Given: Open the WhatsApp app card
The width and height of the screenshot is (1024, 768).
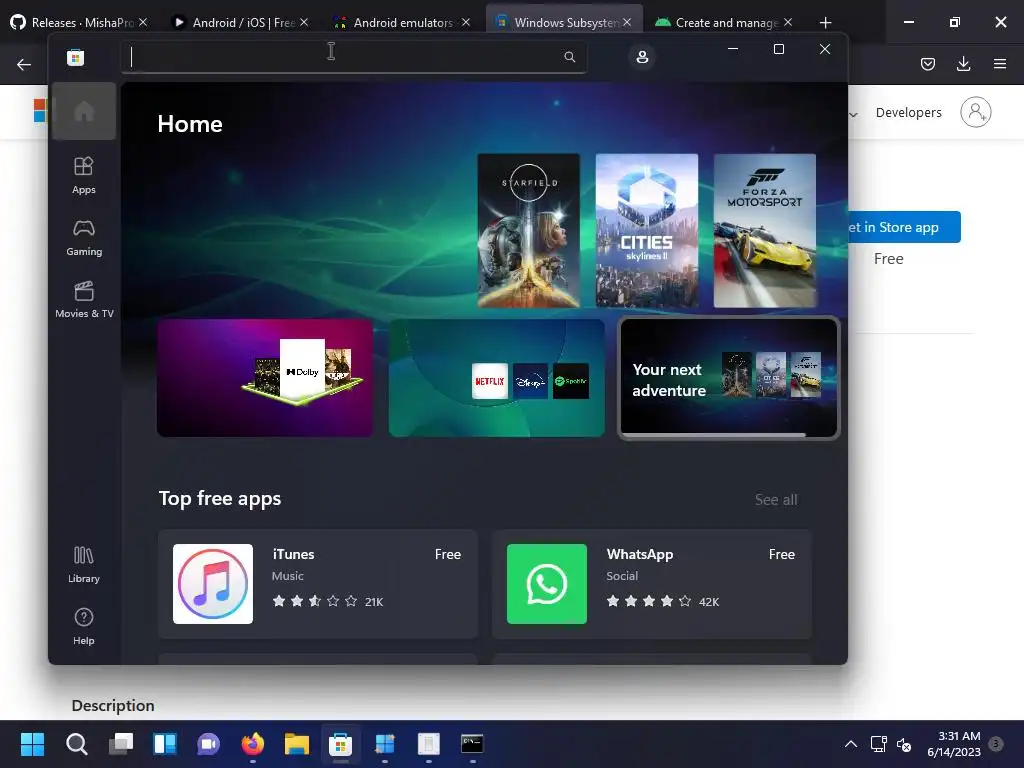Looking at the screenshot, I should coord(652,584).
